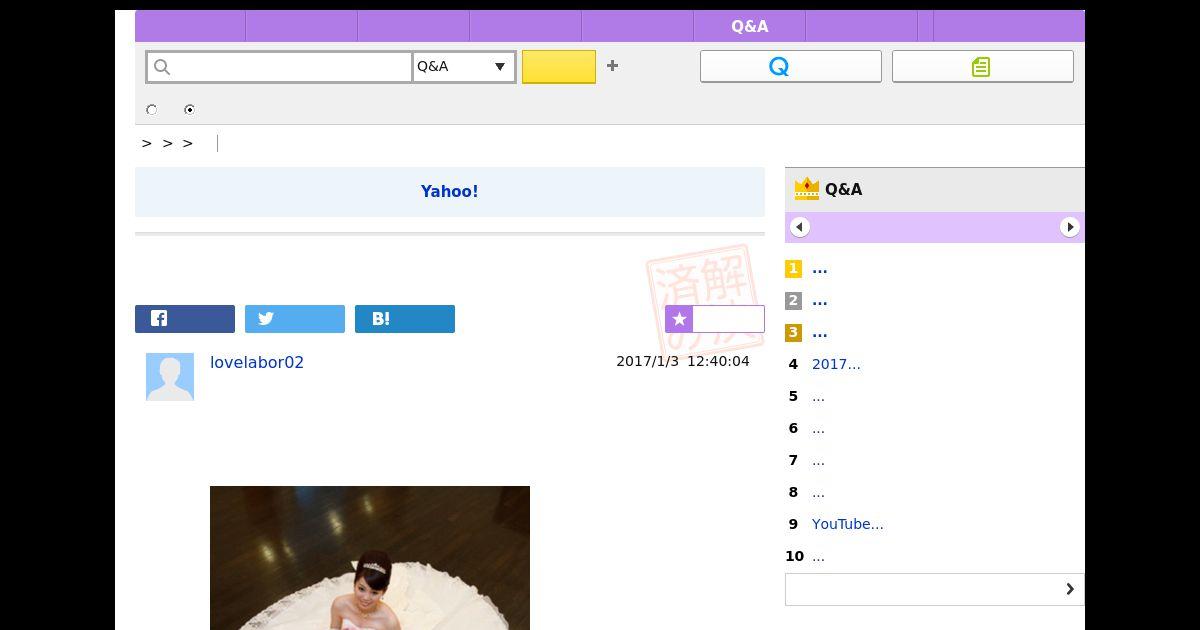1200x630 pixels.
Task: Open the Q&A search category dropdown
Action: coord(464,67)
